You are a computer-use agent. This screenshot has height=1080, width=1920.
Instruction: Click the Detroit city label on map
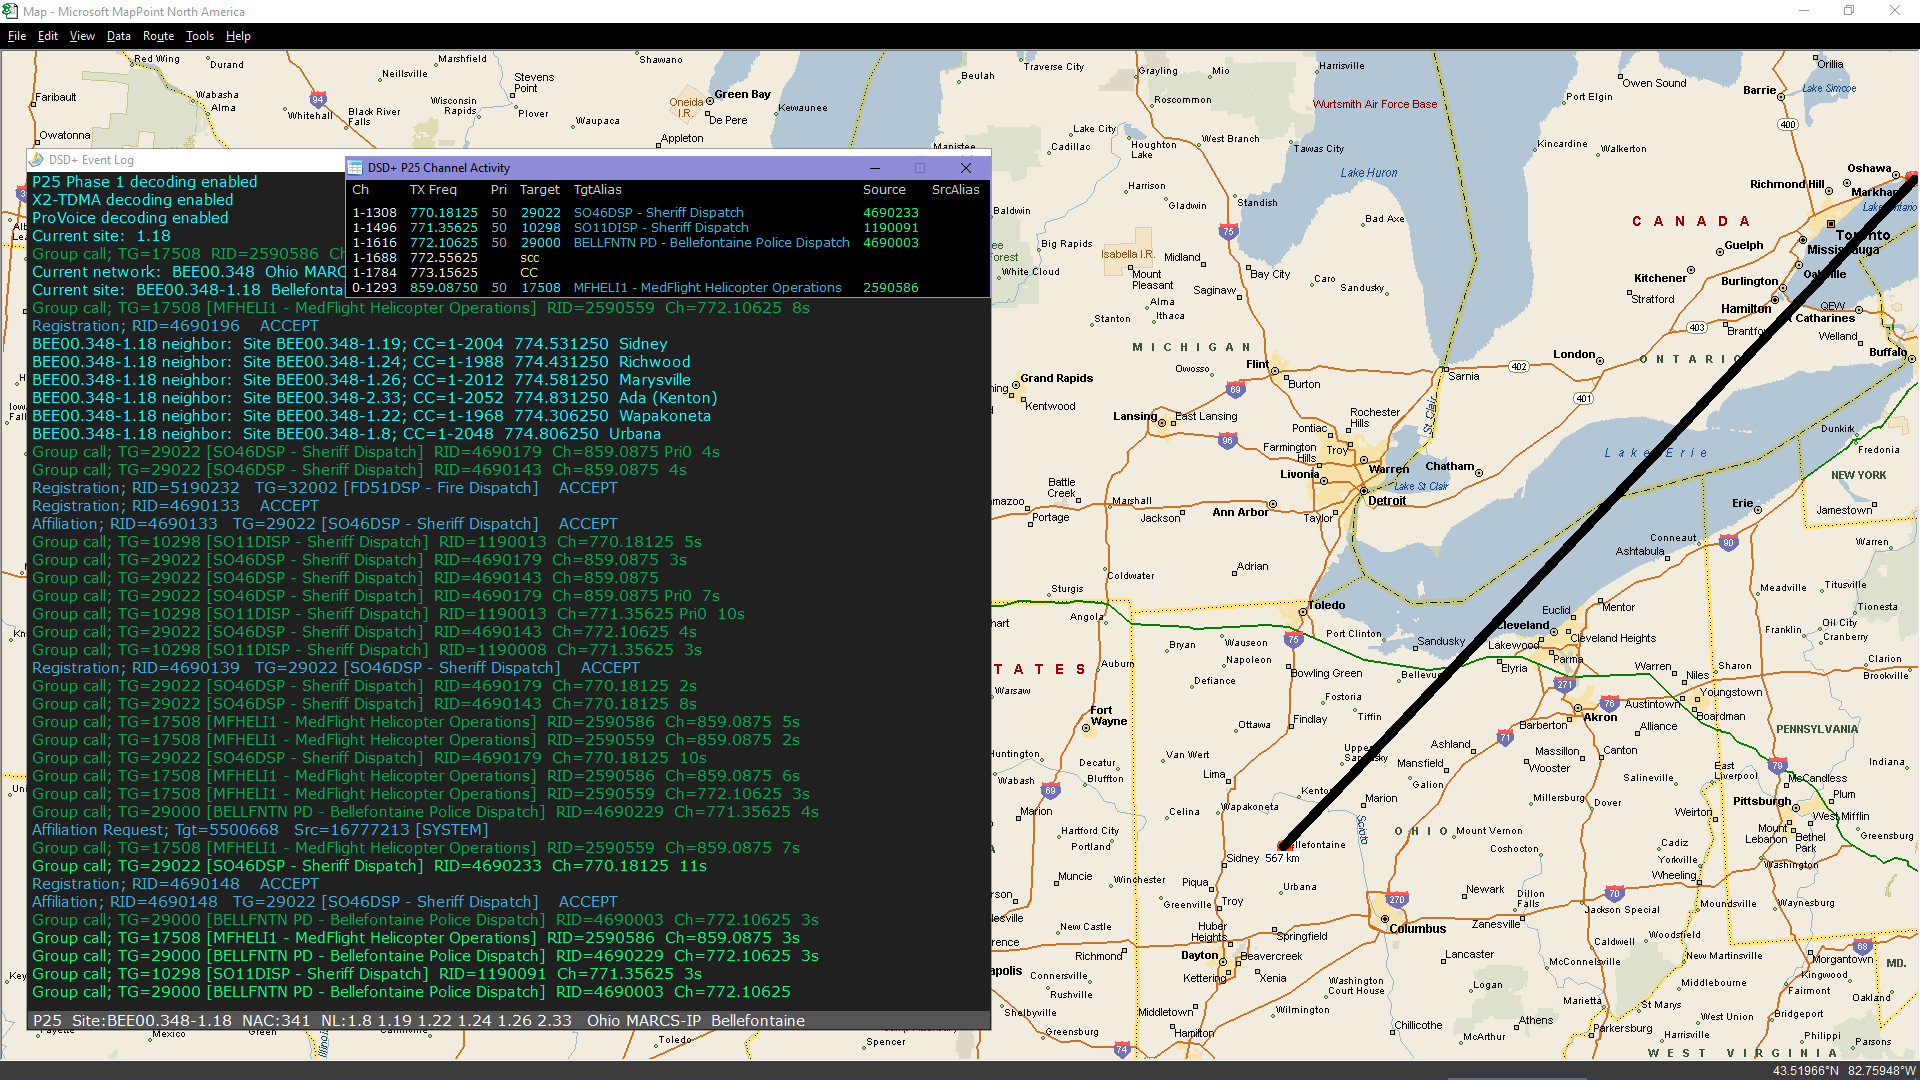pos(1387,501)
